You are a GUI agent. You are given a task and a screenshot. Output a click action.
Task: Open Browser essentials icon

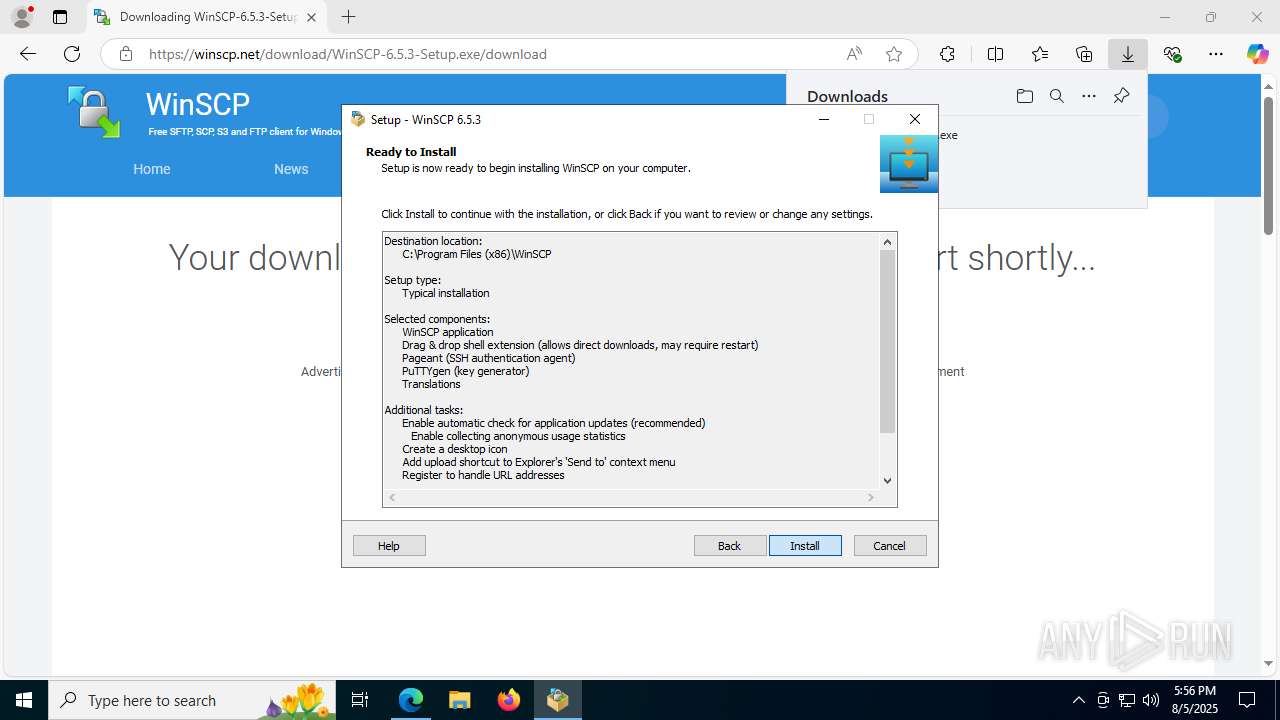[1173, 54]
